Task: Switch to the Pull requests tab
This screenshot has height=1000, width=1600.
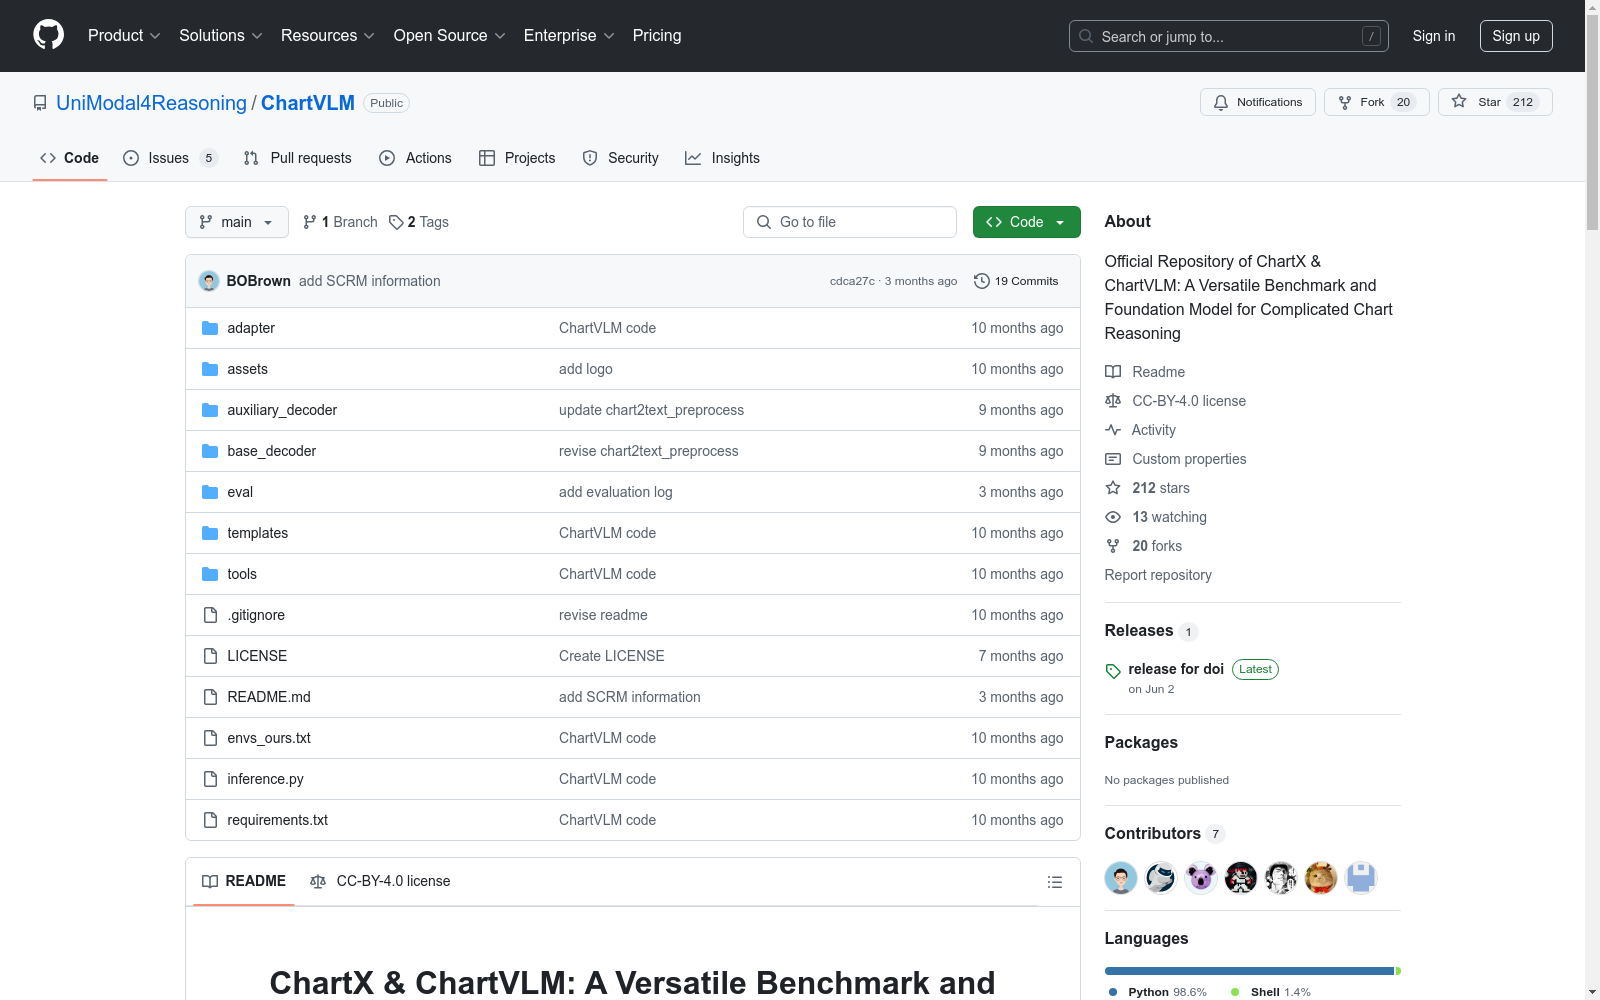Action: tap(298, 158)
